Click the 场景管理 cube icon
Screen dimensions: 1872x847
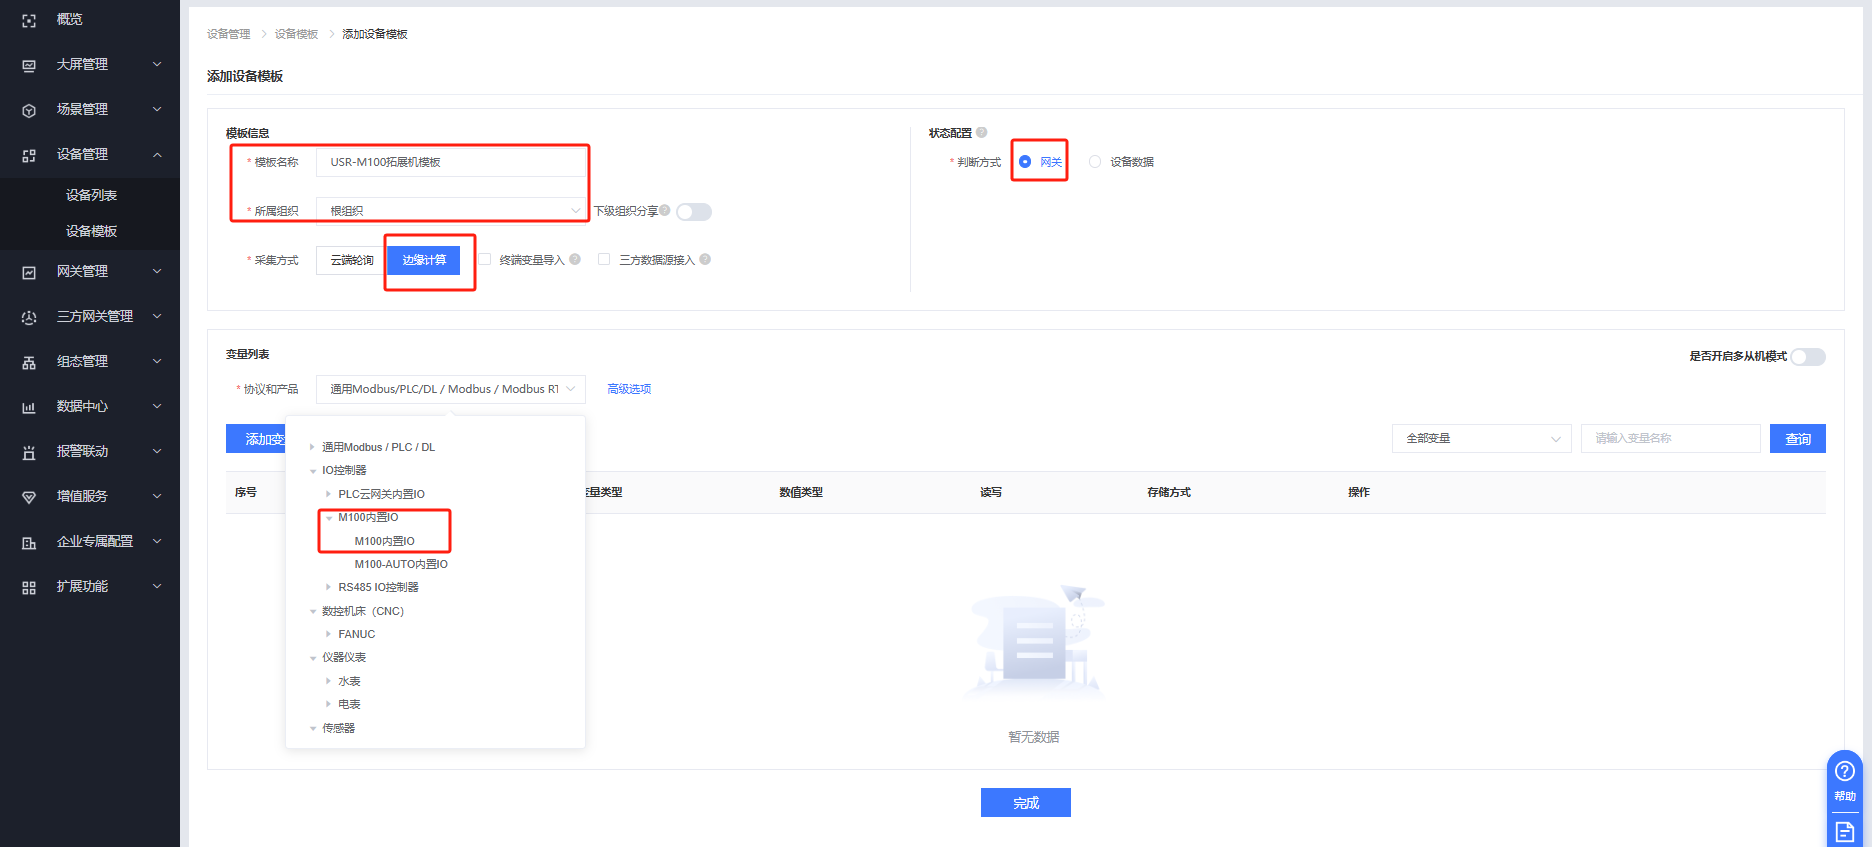[x=29, y=110]
